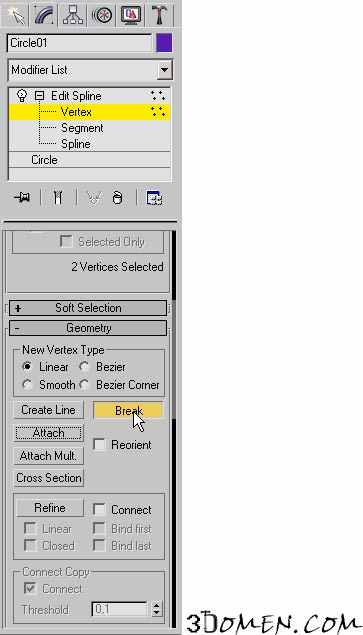
Task: Toggle Show End Result icon
Action: pyautogui.click(x=58, y=198)
